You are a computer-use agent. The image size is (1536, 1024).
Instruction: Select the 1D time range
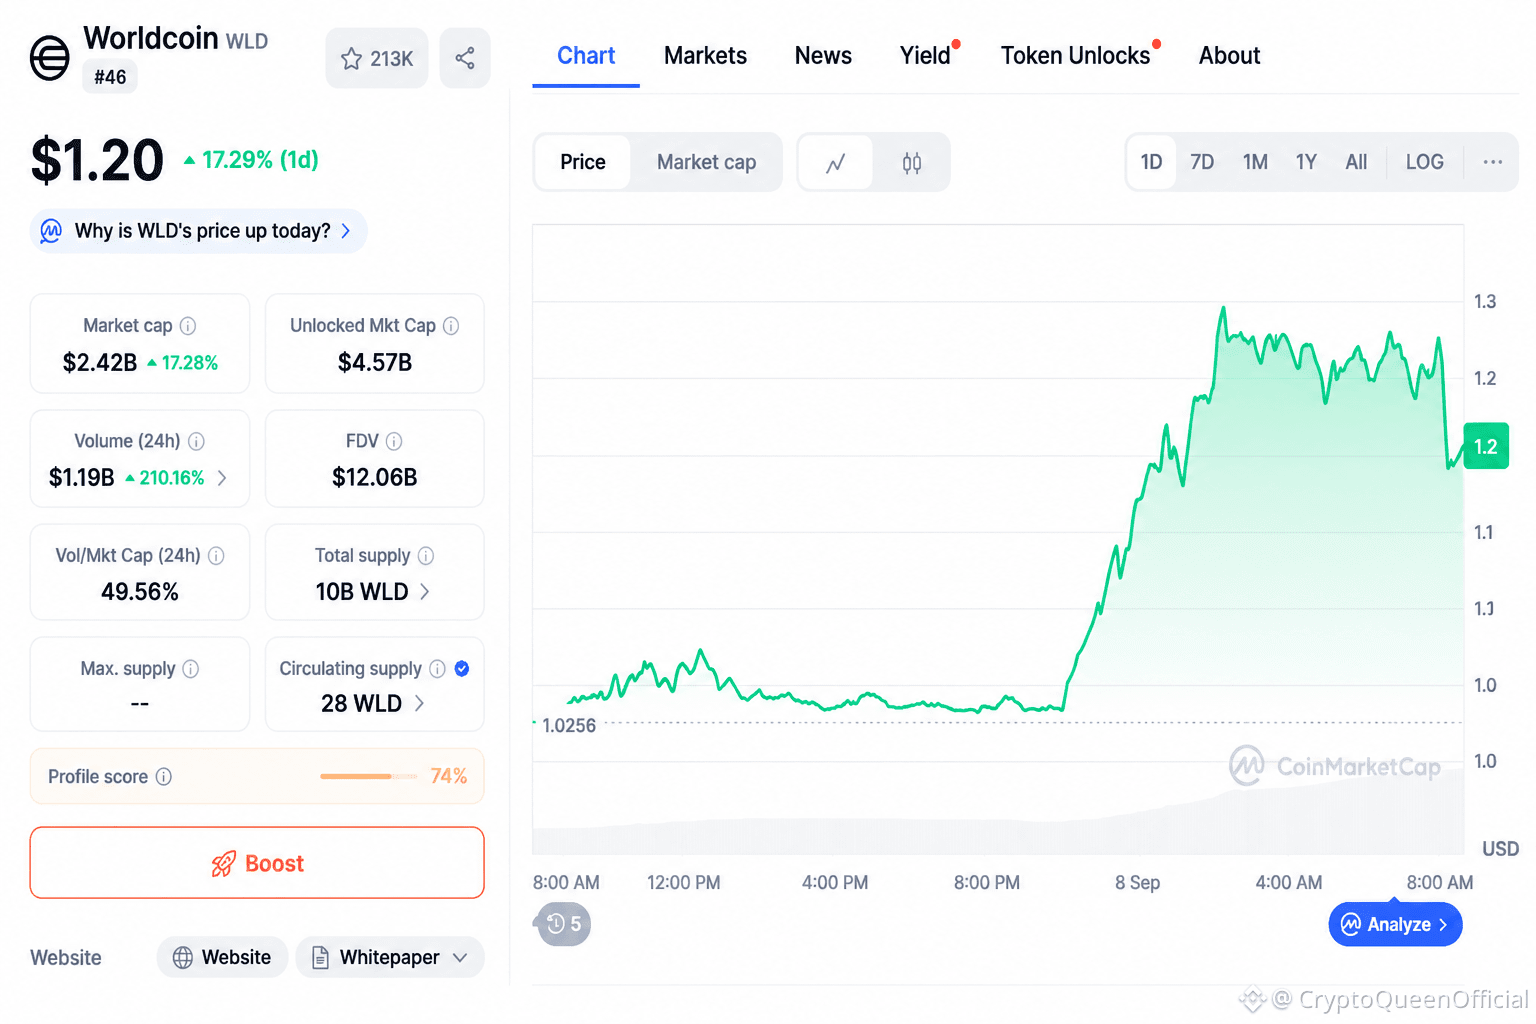(1151, 162)
